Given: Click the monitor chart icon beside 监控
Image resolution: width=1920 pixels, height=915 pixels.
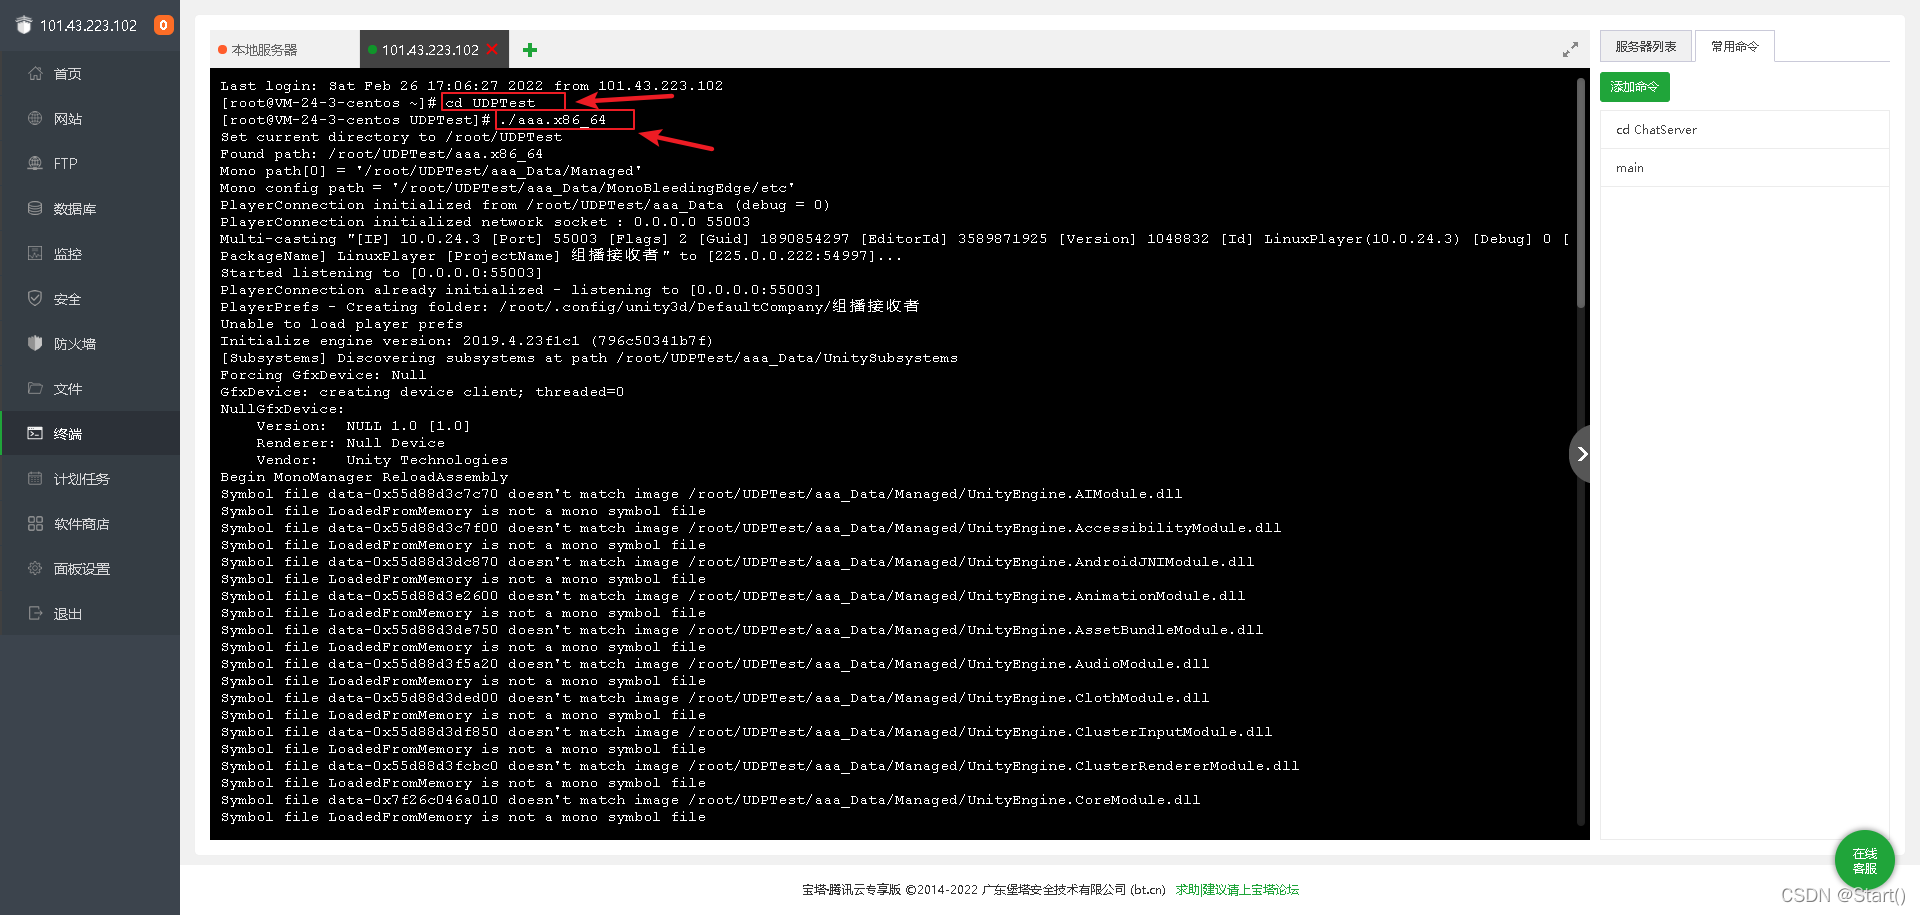Looking at the screenshot, I should (x=35, y=253).
